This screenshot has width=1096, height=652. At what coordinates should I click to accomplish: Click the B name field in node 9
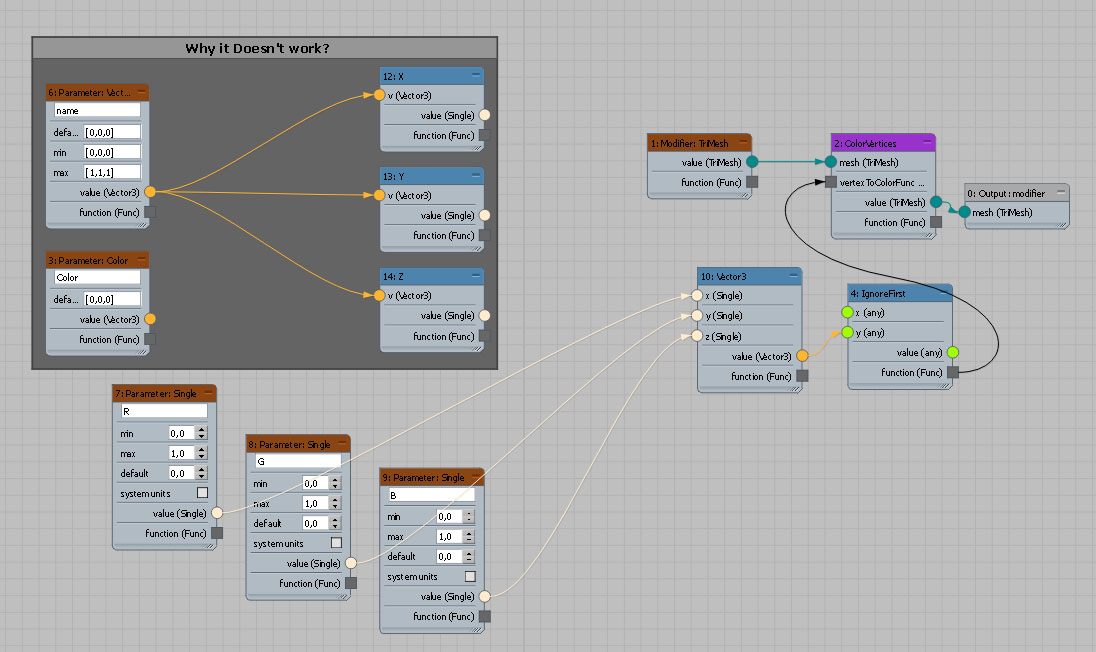pos(432,495)
